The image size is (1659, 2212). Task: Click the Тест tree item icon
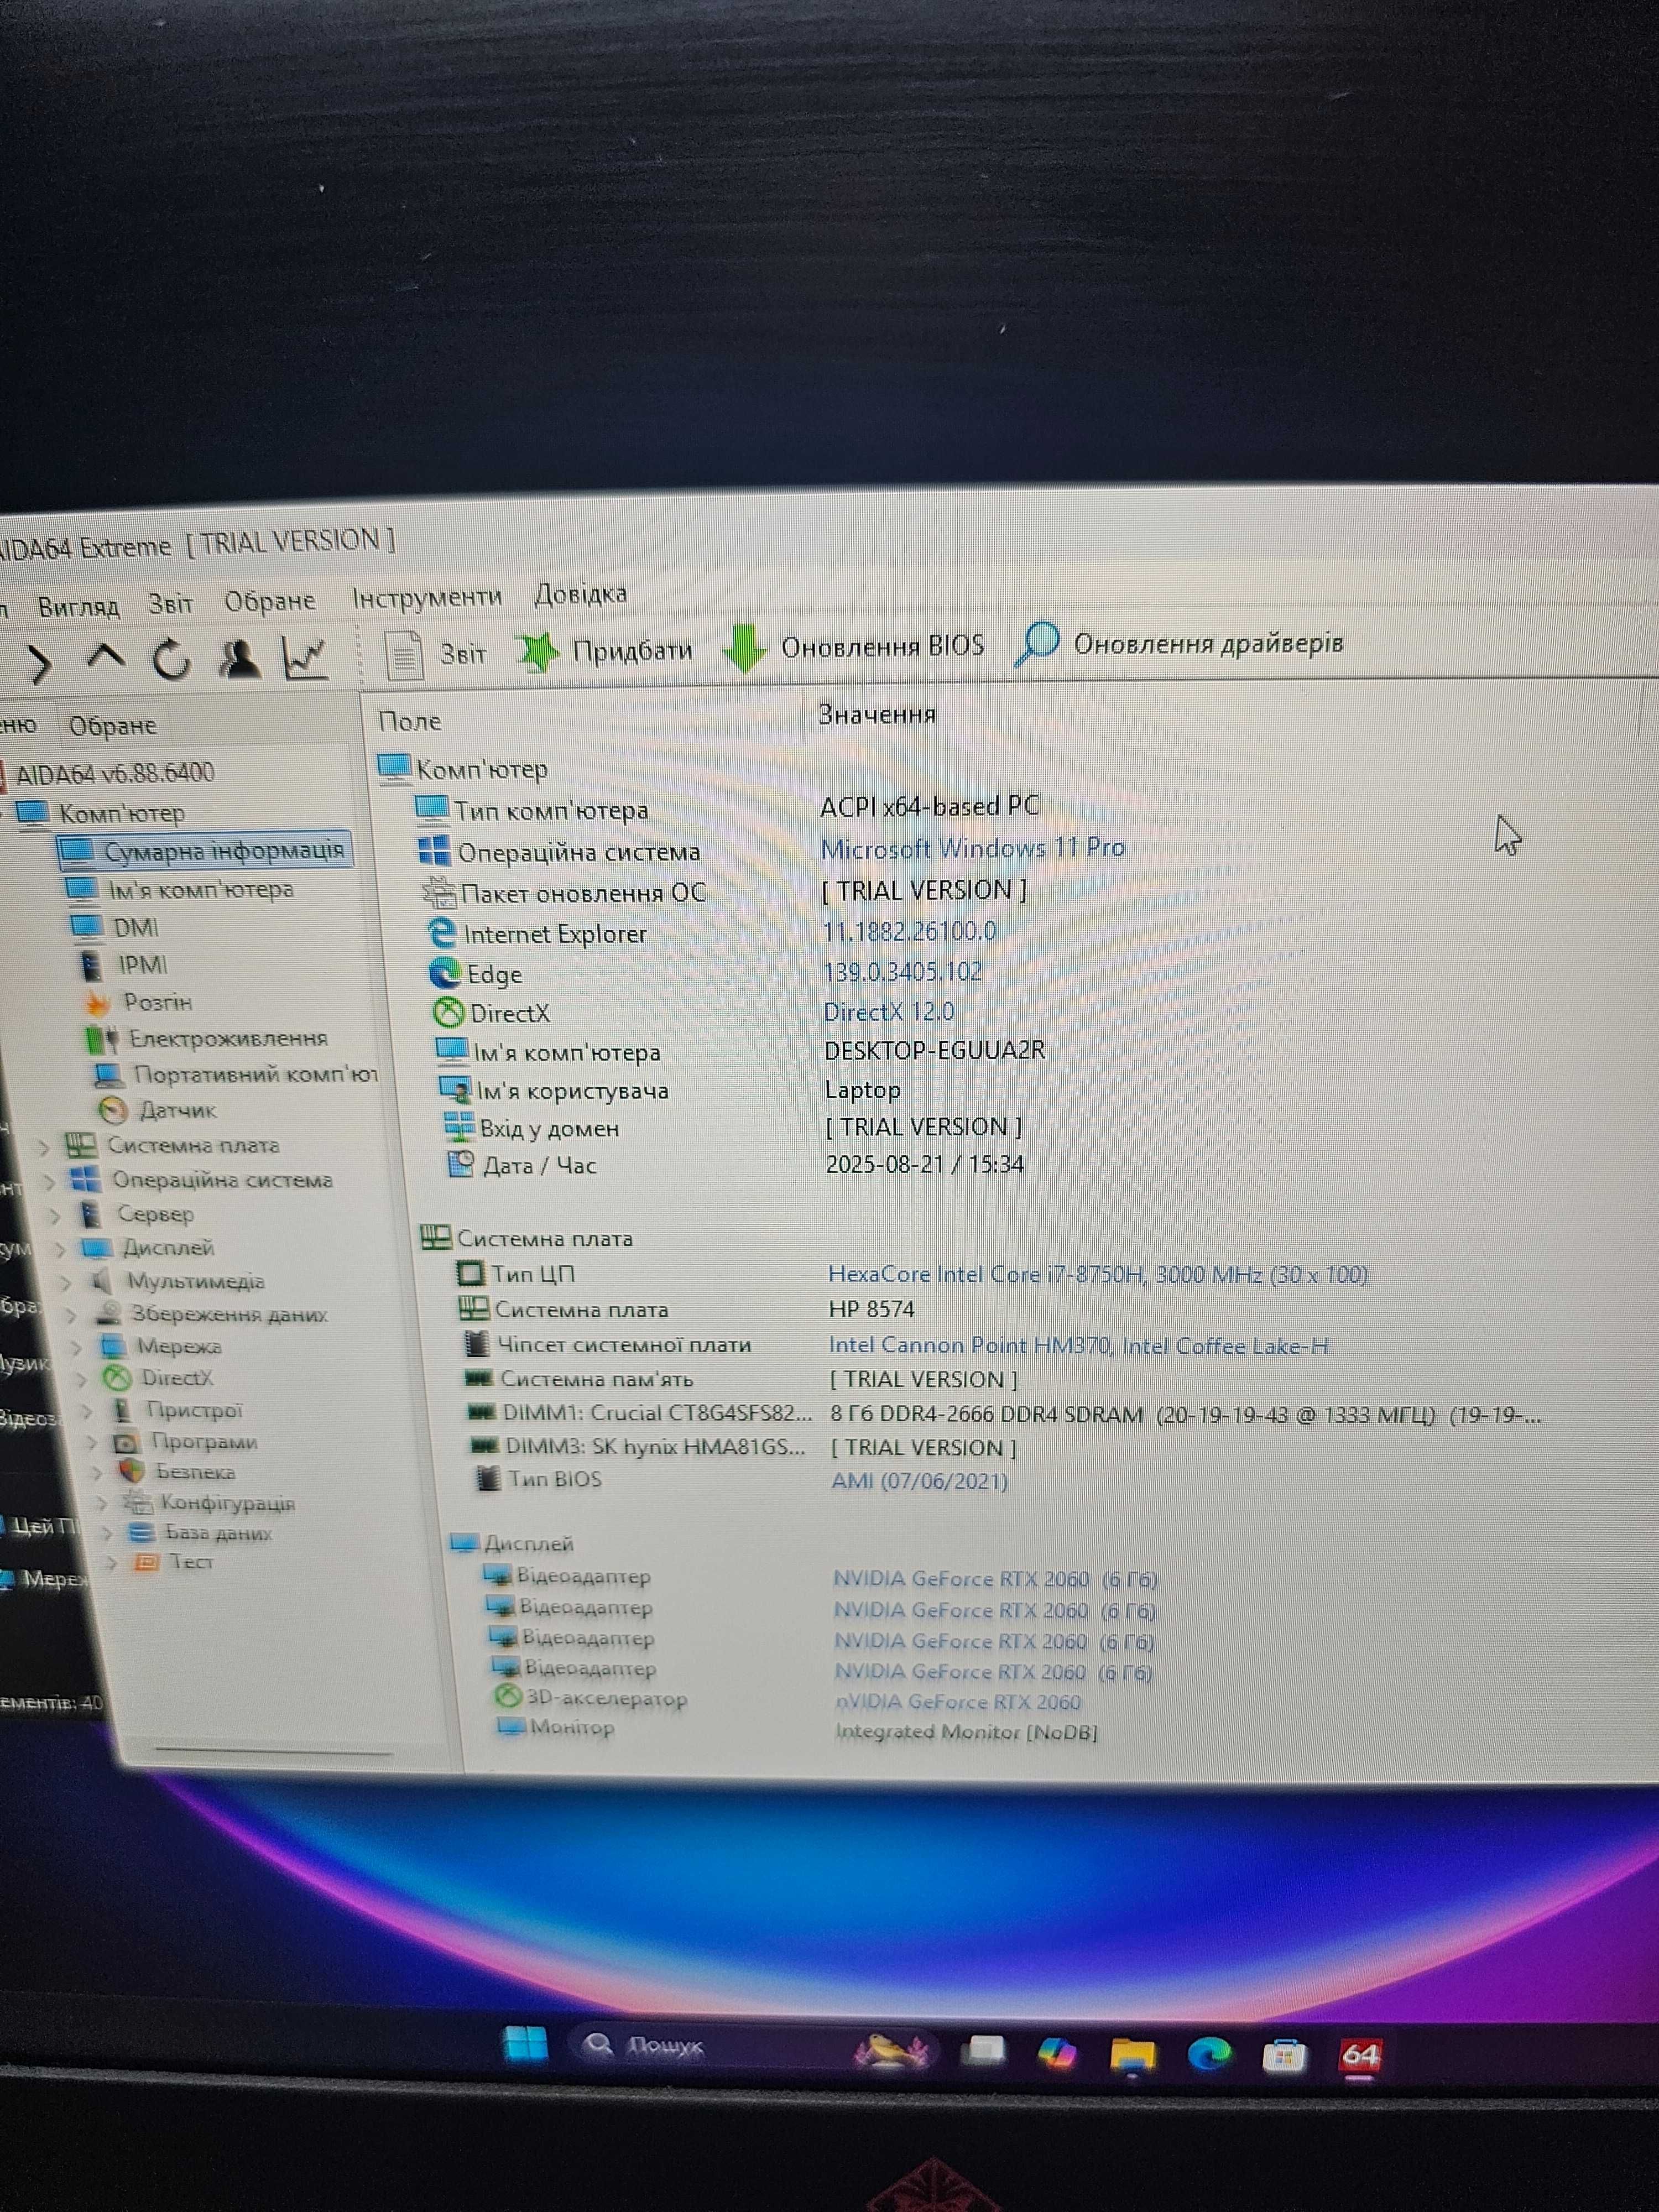click(146, 1561)
